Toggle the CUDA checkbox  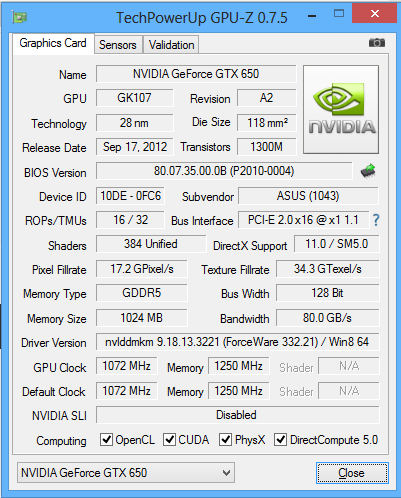tap(169, 439)
